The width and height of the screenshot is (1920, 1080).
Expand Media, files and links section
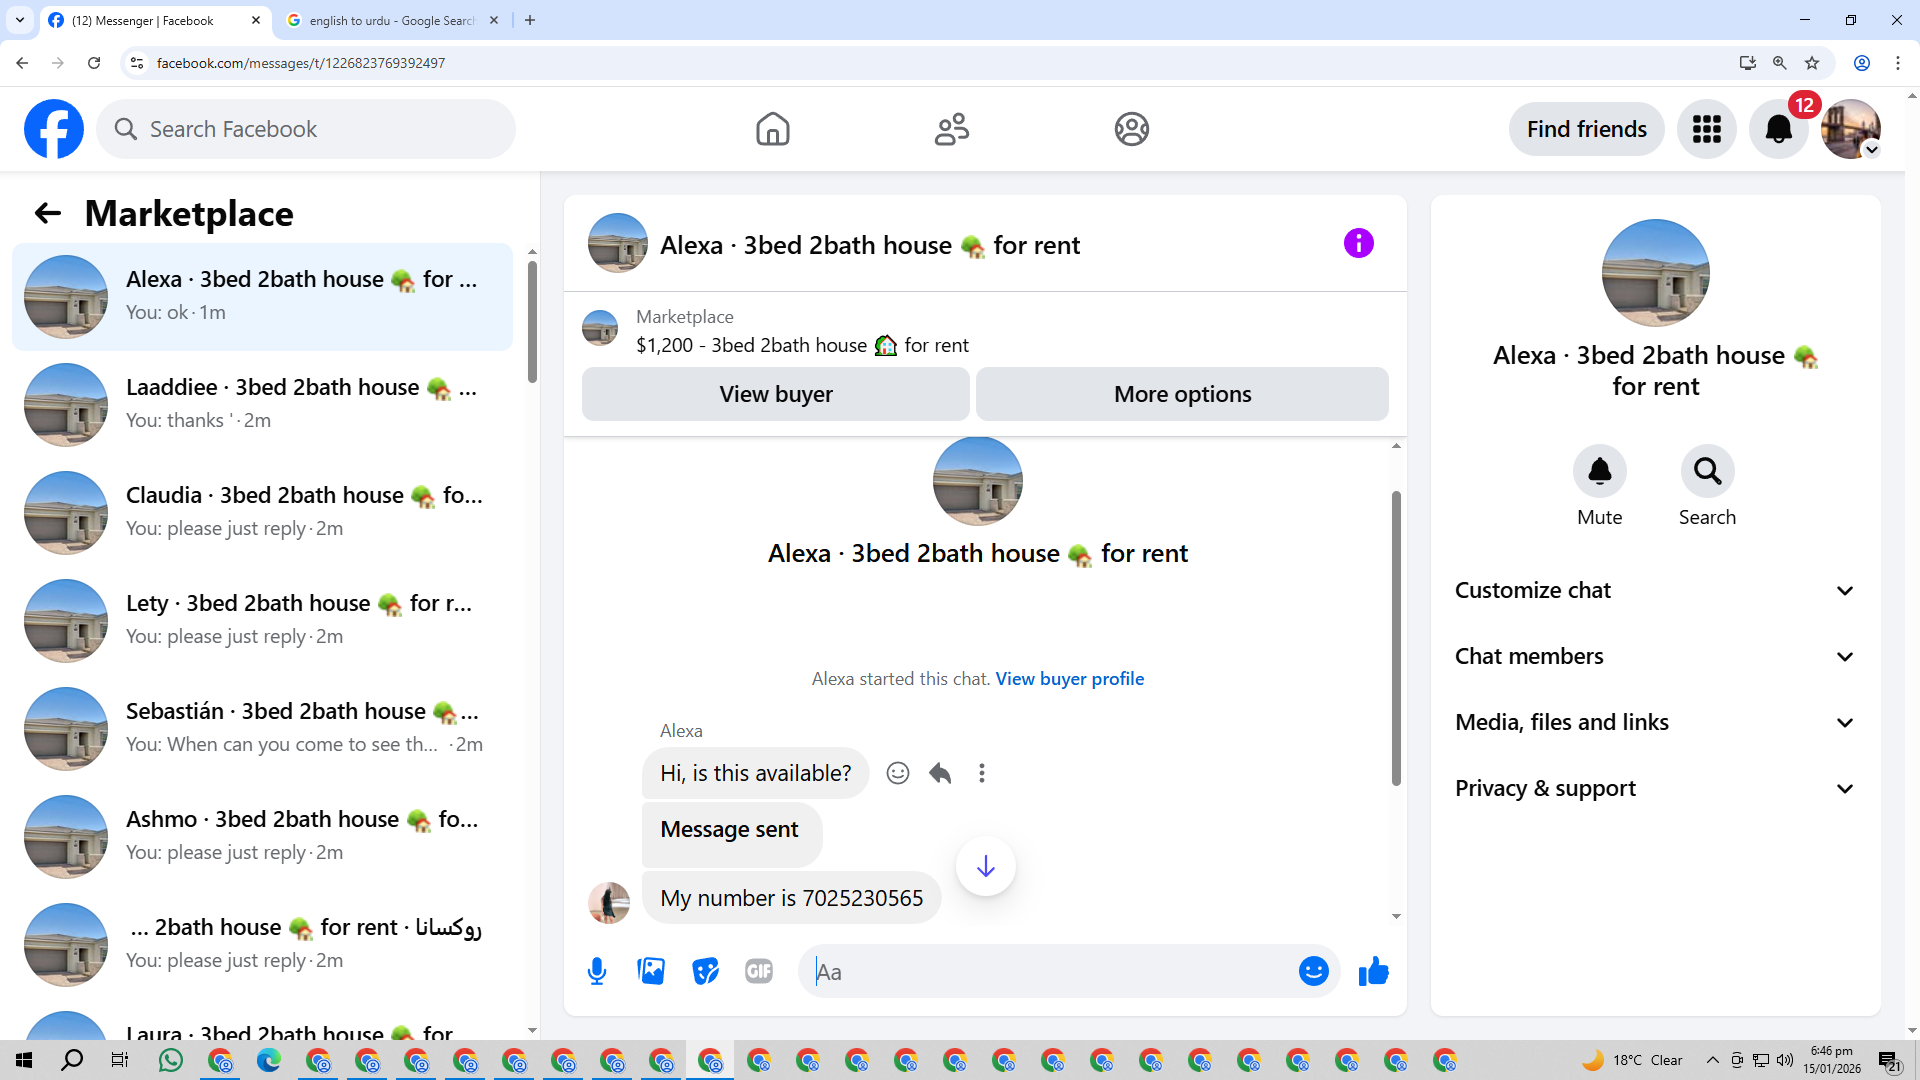pyautogui.click(x=1655, y=722)
